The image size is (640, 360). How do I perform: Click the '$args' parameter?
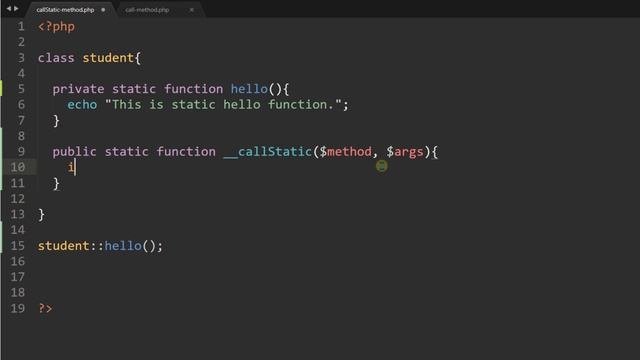click(405, 152)
